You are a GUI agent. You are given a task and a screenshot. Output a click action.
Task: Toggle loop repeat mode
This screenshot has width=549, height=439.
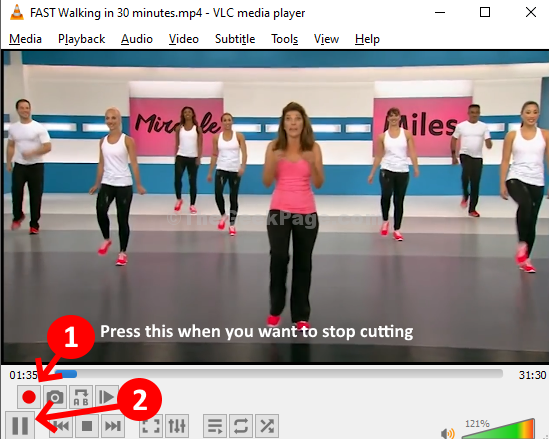click(241, 426)
